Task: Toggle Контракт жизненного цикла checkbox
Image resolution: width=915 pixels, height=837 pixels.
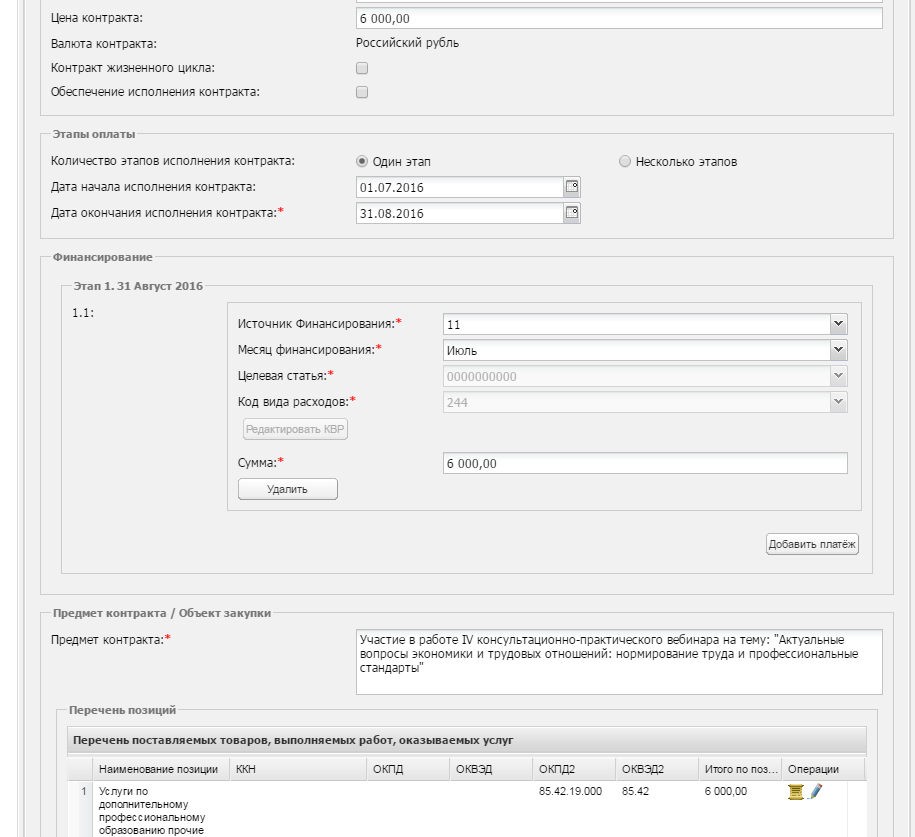Action: 362,68
